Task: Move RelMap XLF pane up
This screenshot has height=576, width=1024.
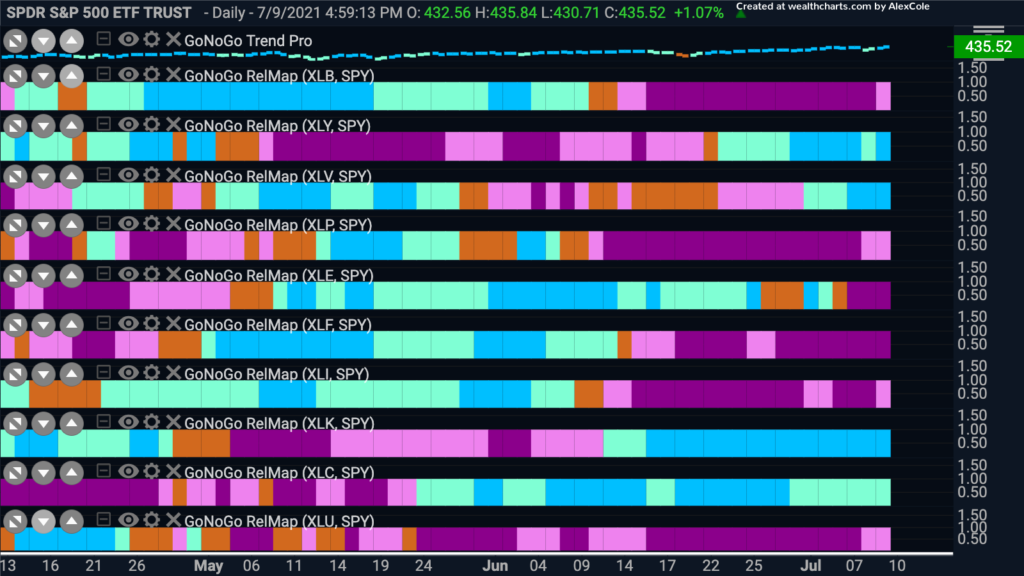Action: (71, 325)
